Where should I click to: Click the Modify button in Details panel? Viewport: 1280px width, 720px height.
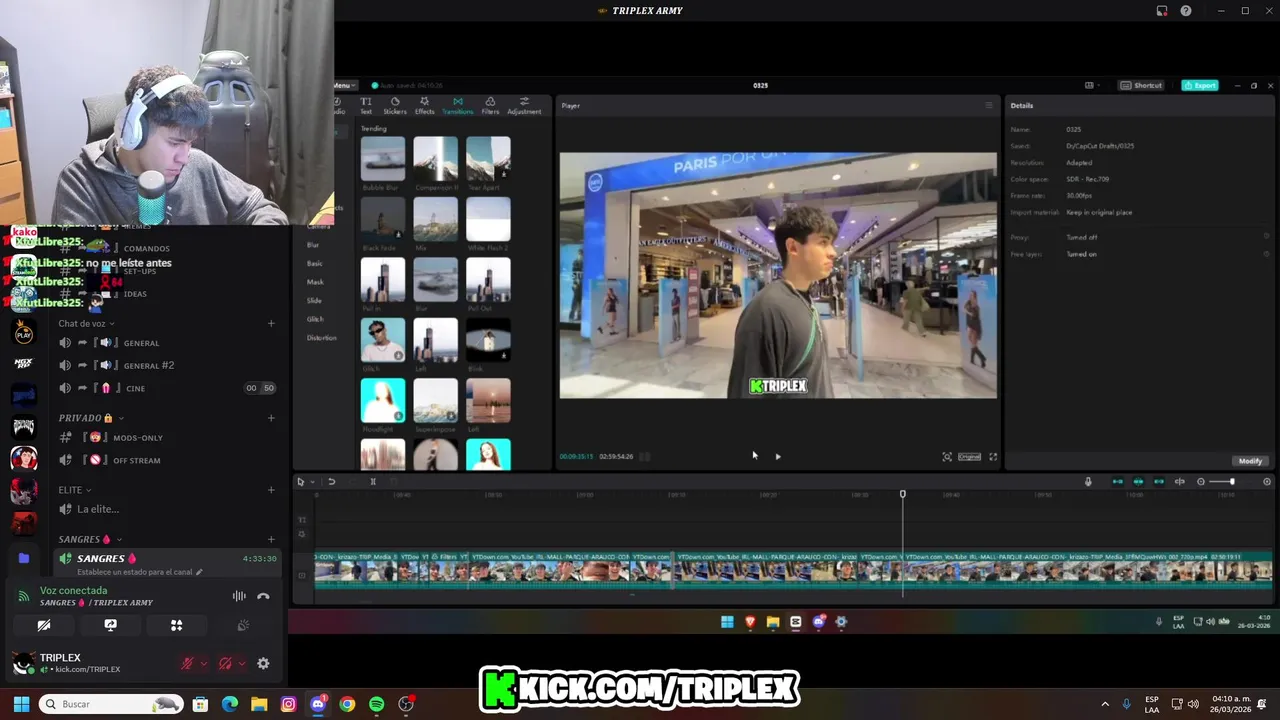pyautogui.click(x=1250, y=461)
